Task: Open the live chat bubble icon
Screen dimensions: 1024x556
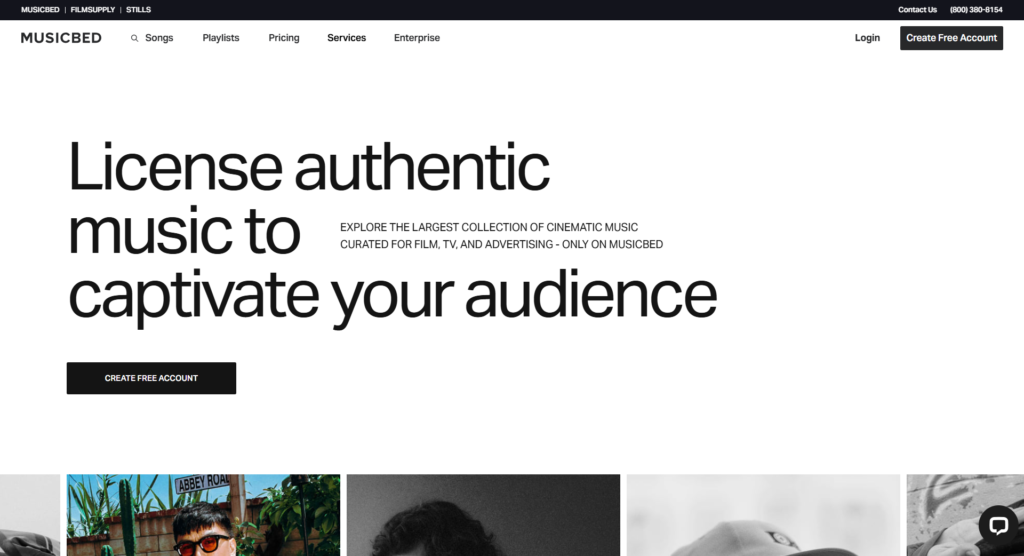Action: pyautogui.click(x=998, y=525)
